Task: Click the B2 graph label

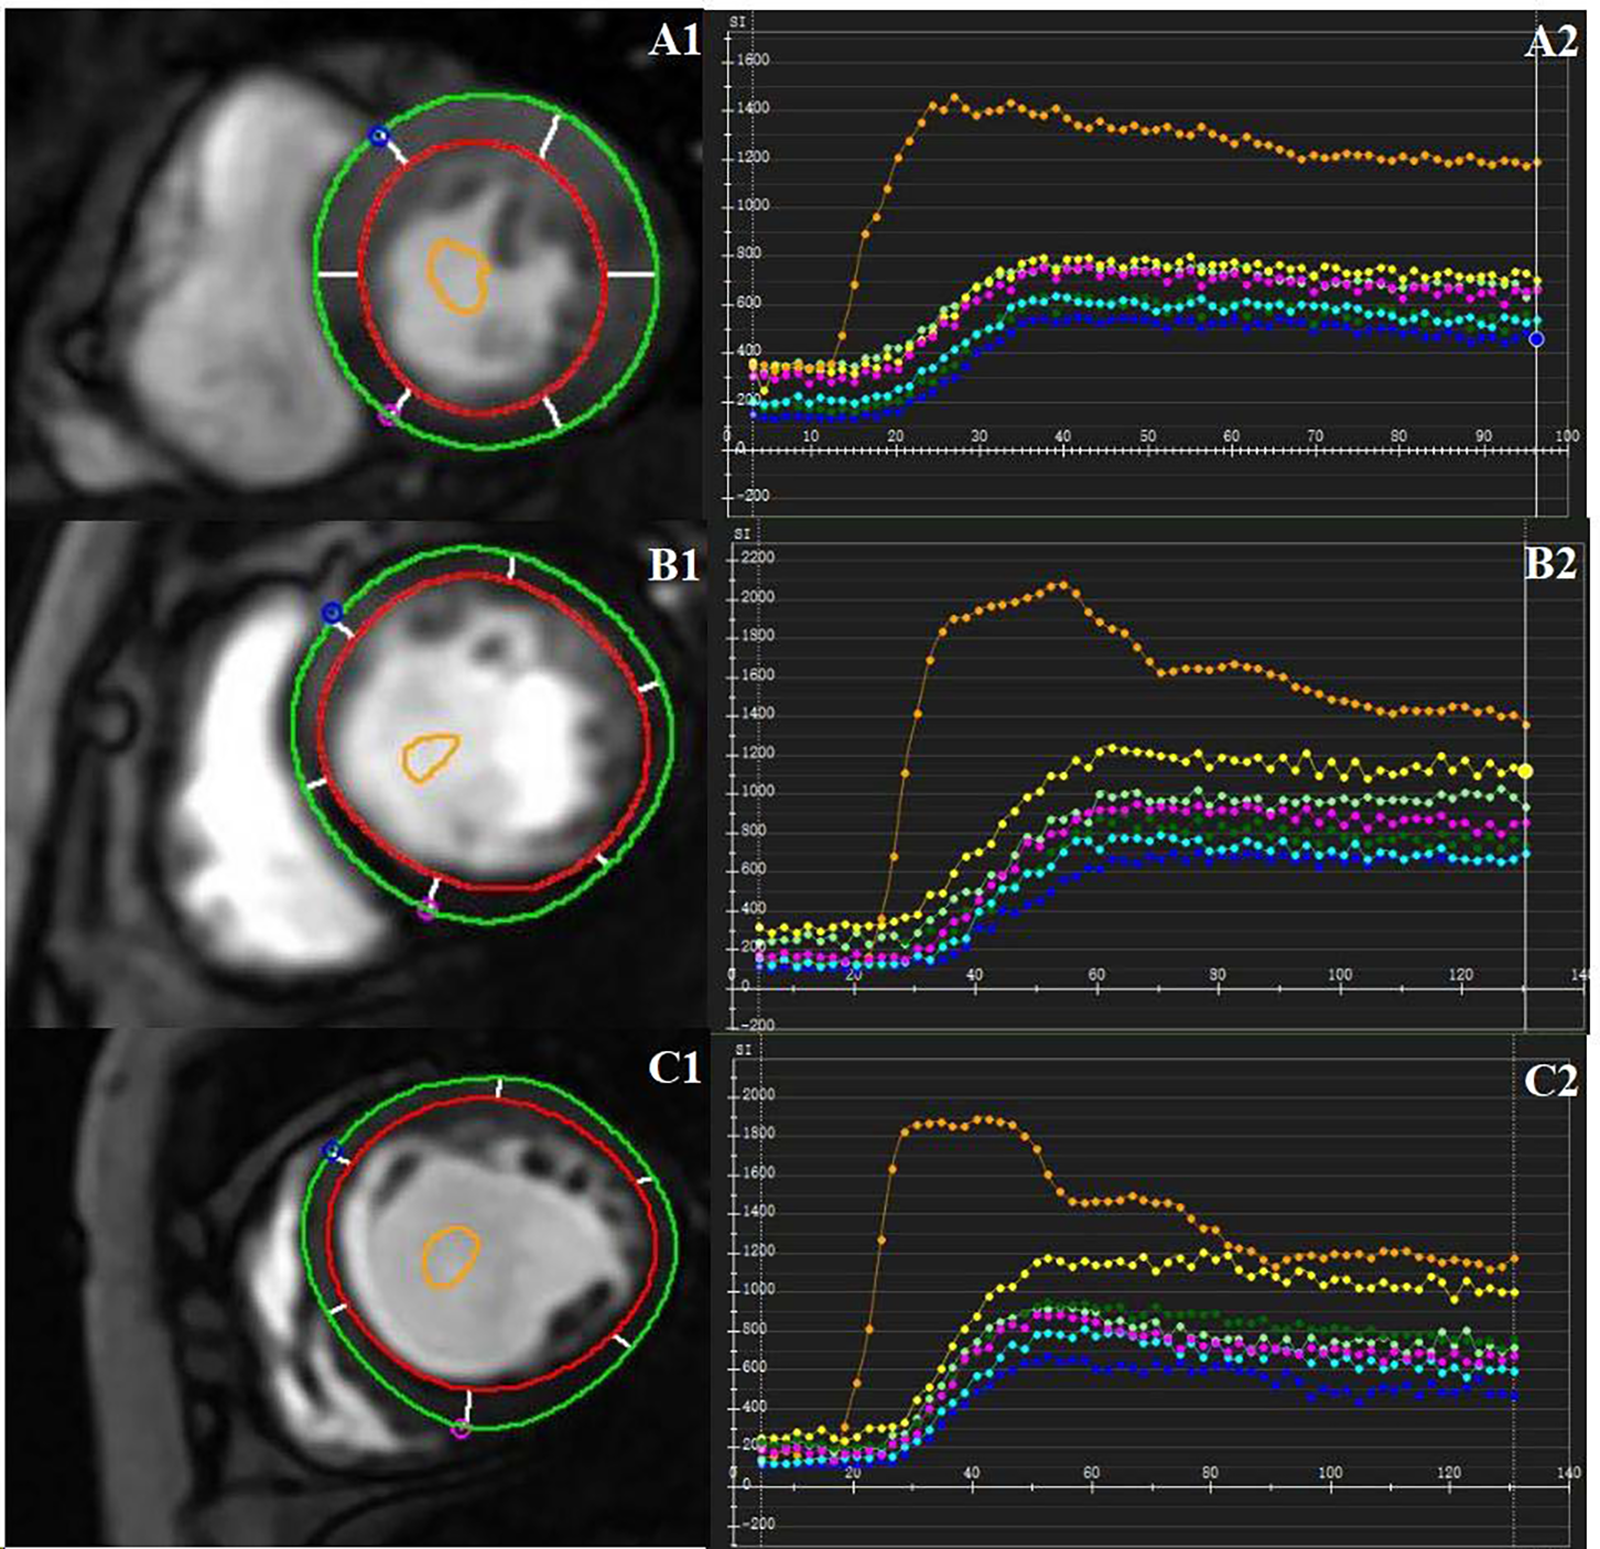Action: coord(1549,565)
